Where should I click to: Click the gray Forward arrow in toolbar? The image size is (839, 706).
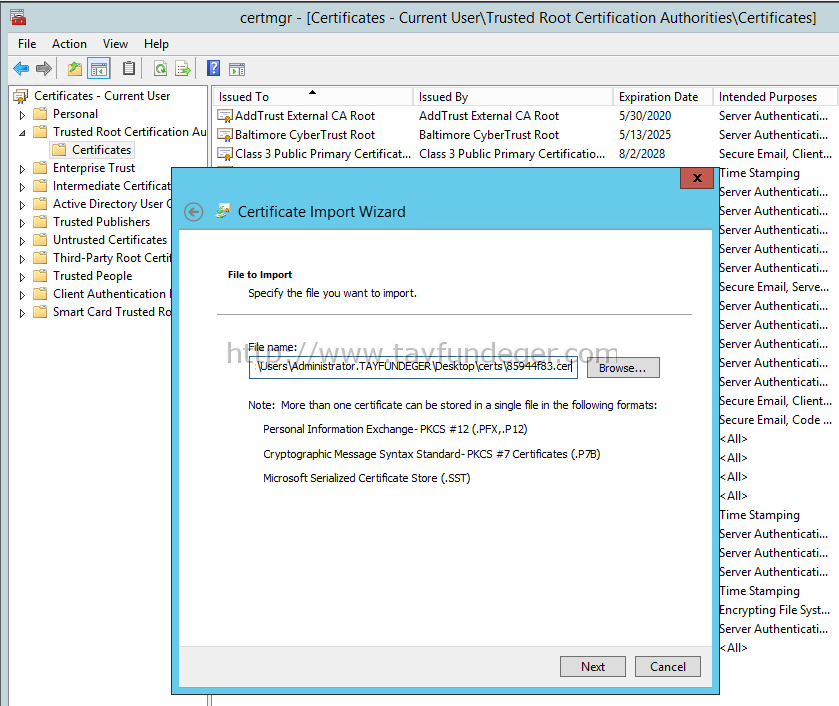tap(44, 69)
